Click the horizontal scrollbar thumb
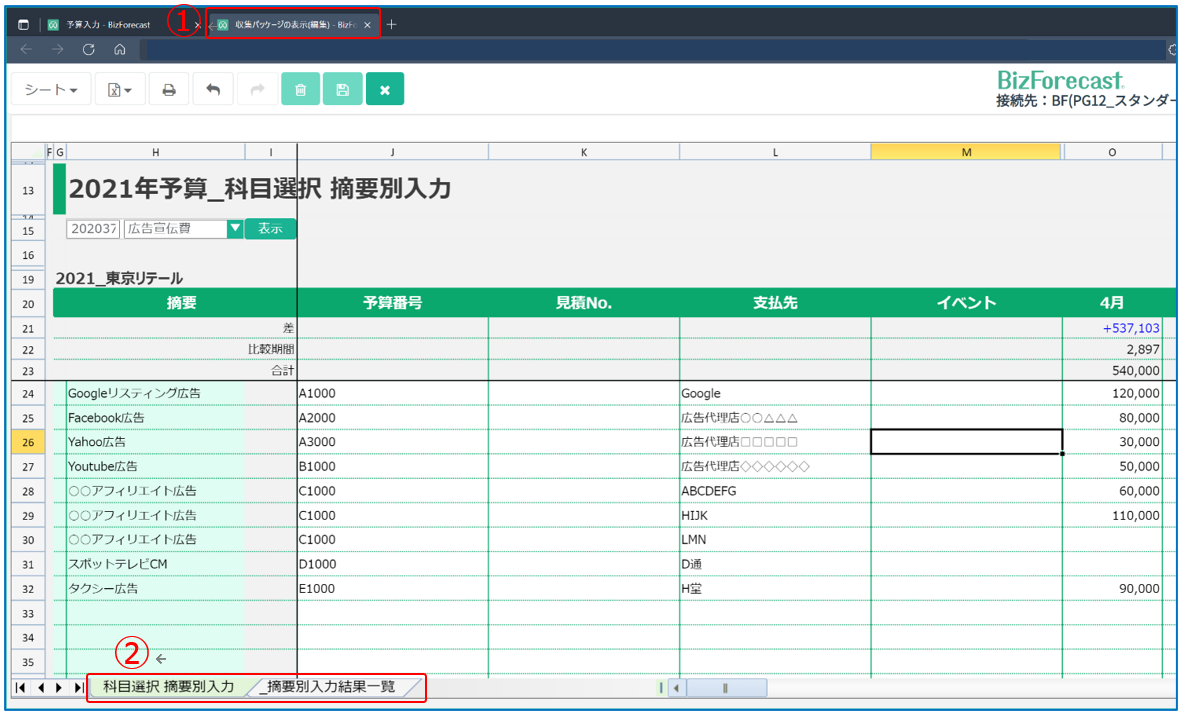1180x715 pixels. coord(725,688)
